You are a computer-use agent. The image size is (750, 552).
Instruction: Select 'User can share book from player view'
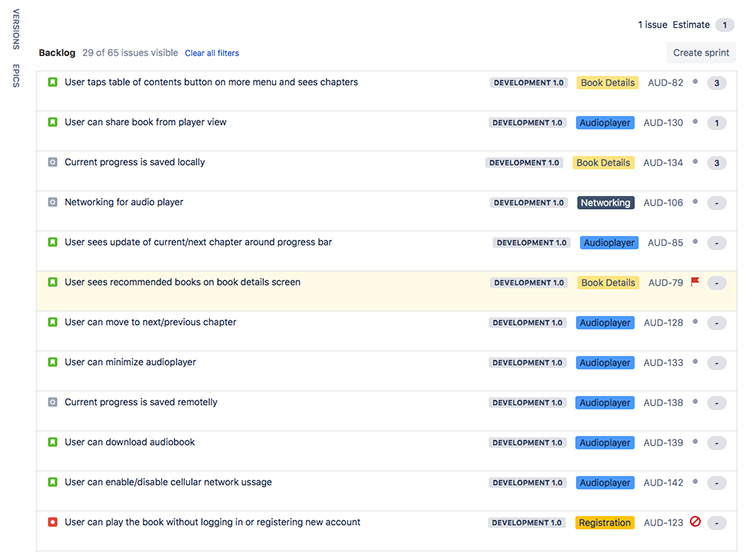point(386,131)
